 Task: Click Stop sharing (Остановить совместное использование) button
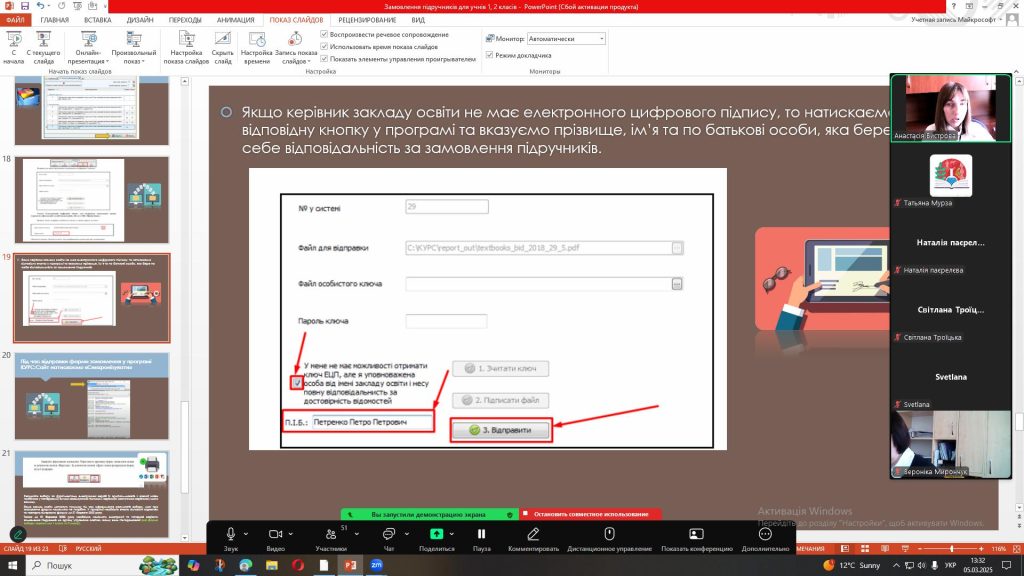point(591,514)
